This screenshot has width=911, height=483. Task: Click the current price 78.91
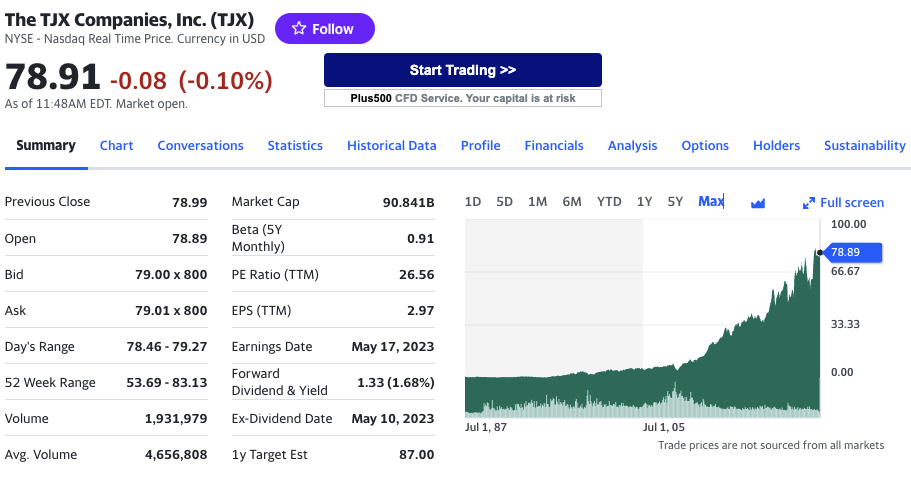tap(52, 77)
